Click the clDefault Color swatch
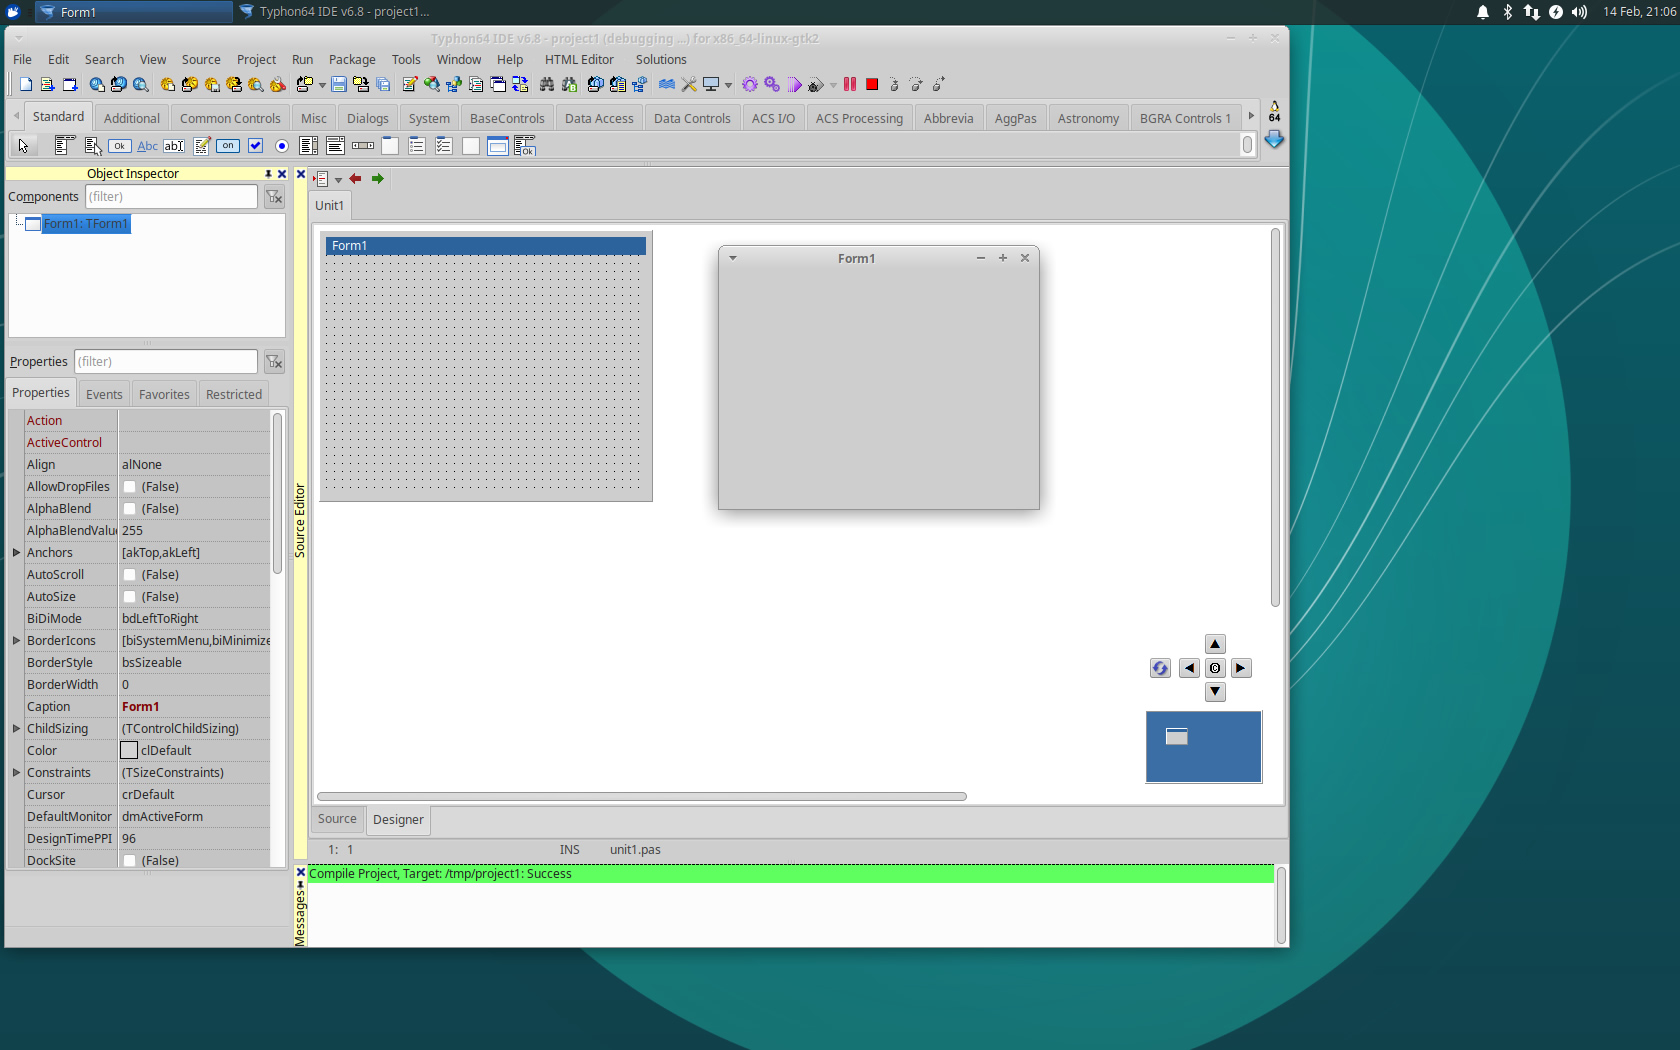 tap(129, 751)
